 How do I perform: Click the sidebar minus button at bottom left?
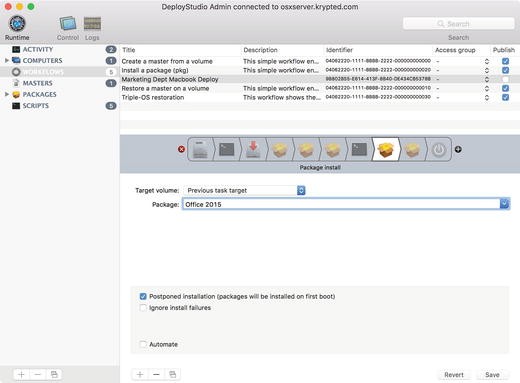pyautogui.click(x=38, y=375)
